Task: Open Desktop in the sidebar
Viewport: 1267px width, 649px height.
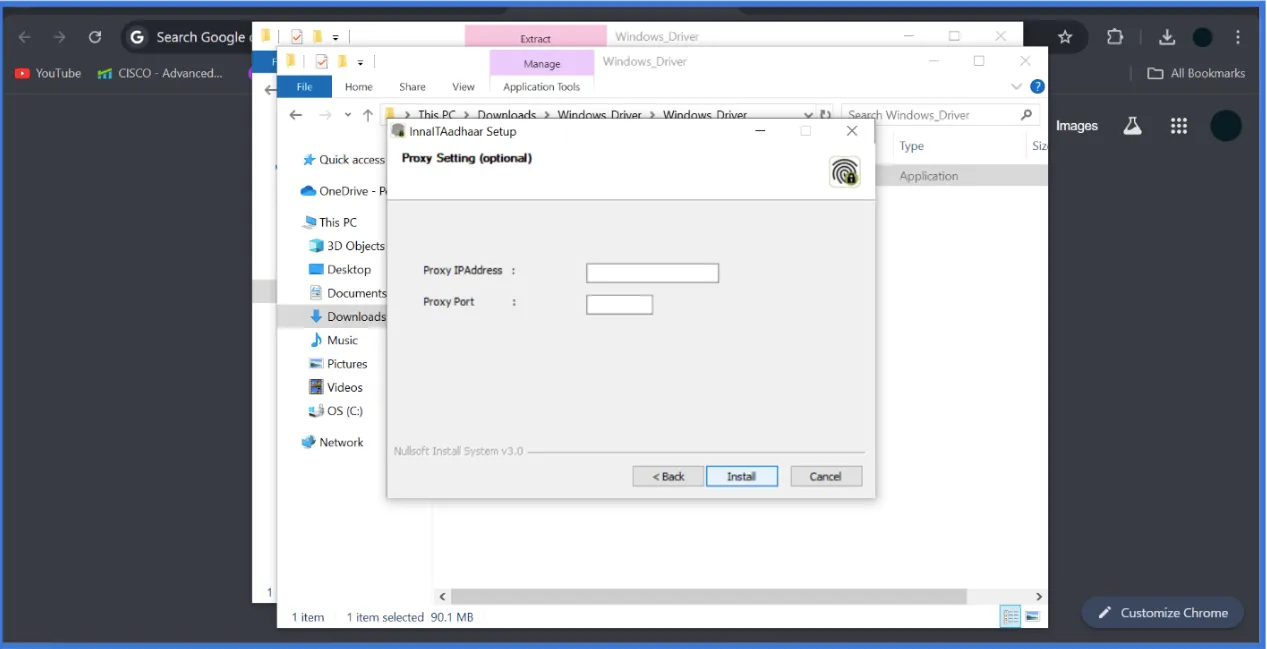Action: [x=340, y=270]
